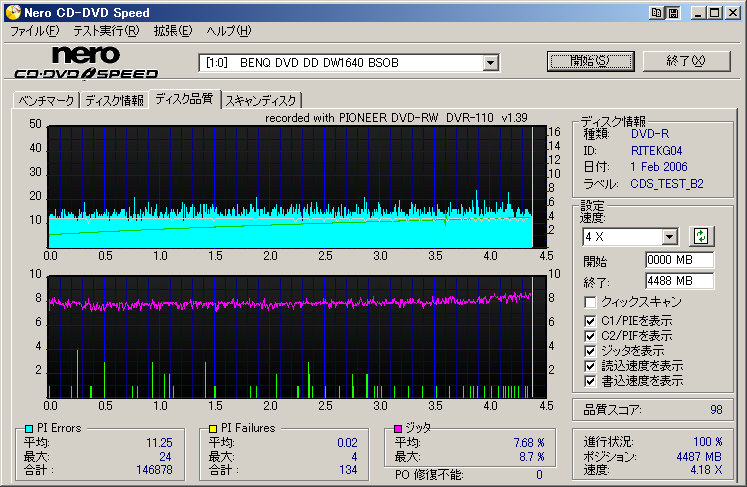Click the 品質スコア value 98
Viewport: 747px width, 487px height.
[x=716, y=410]
